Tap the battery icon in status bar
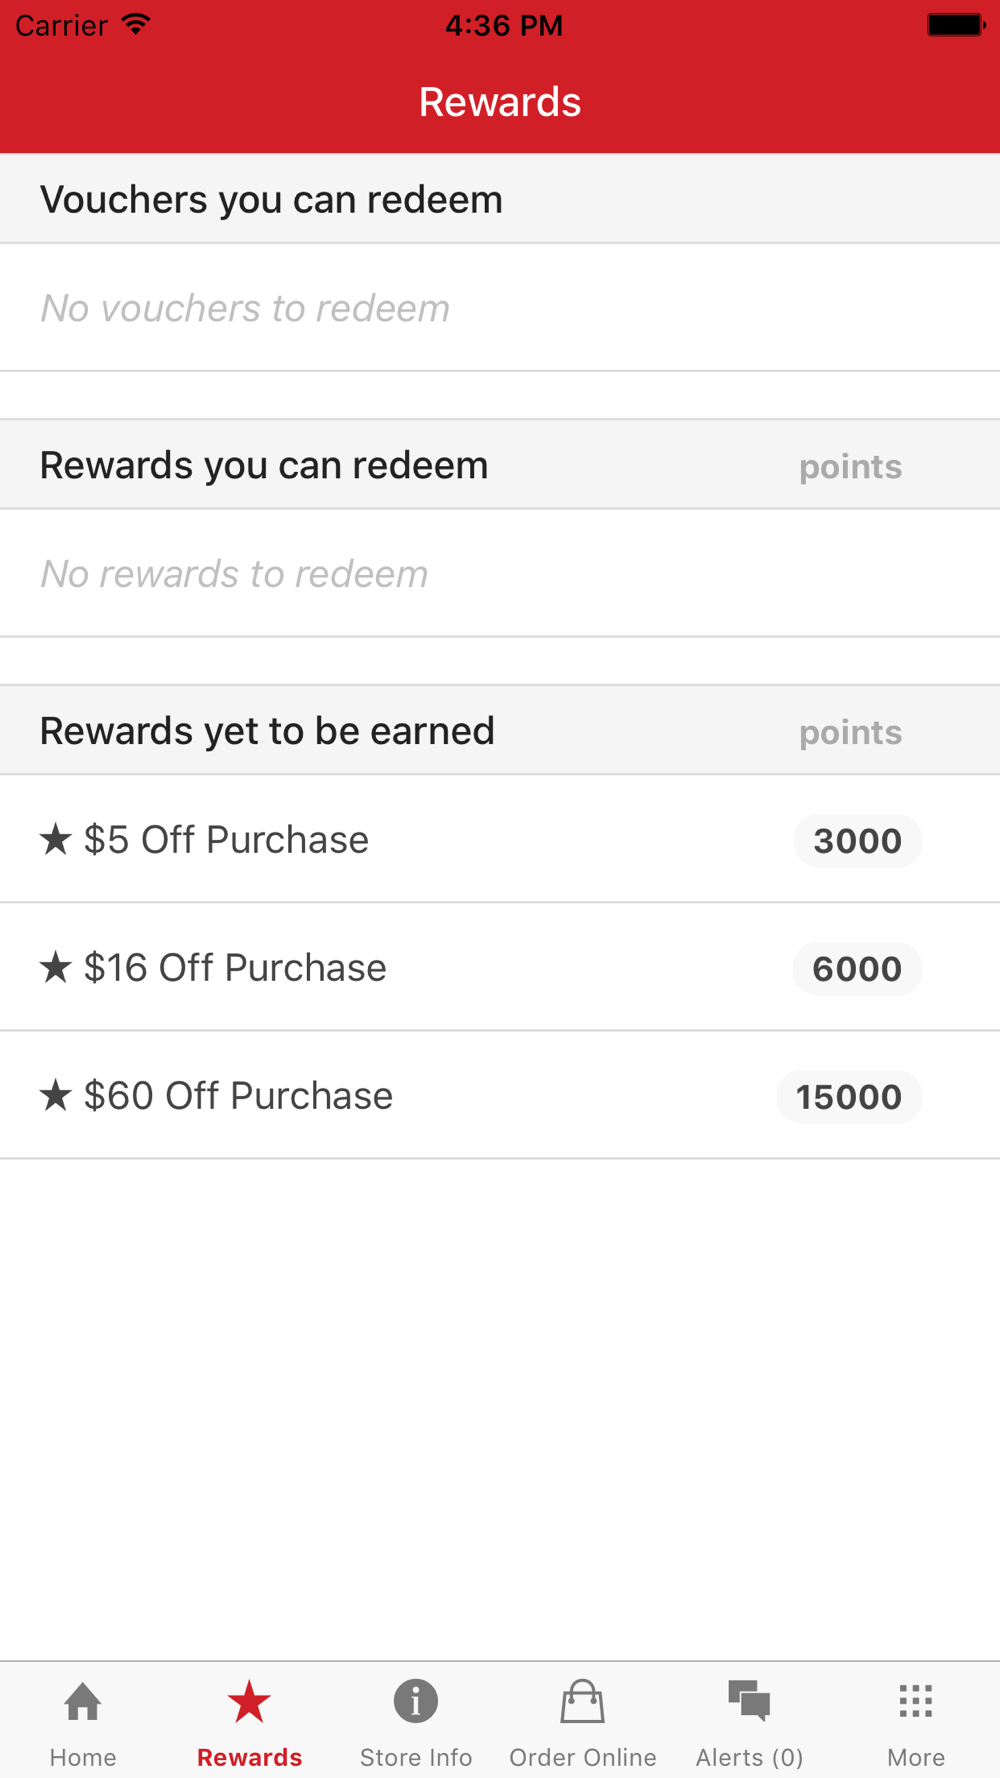 pos(955,25)
